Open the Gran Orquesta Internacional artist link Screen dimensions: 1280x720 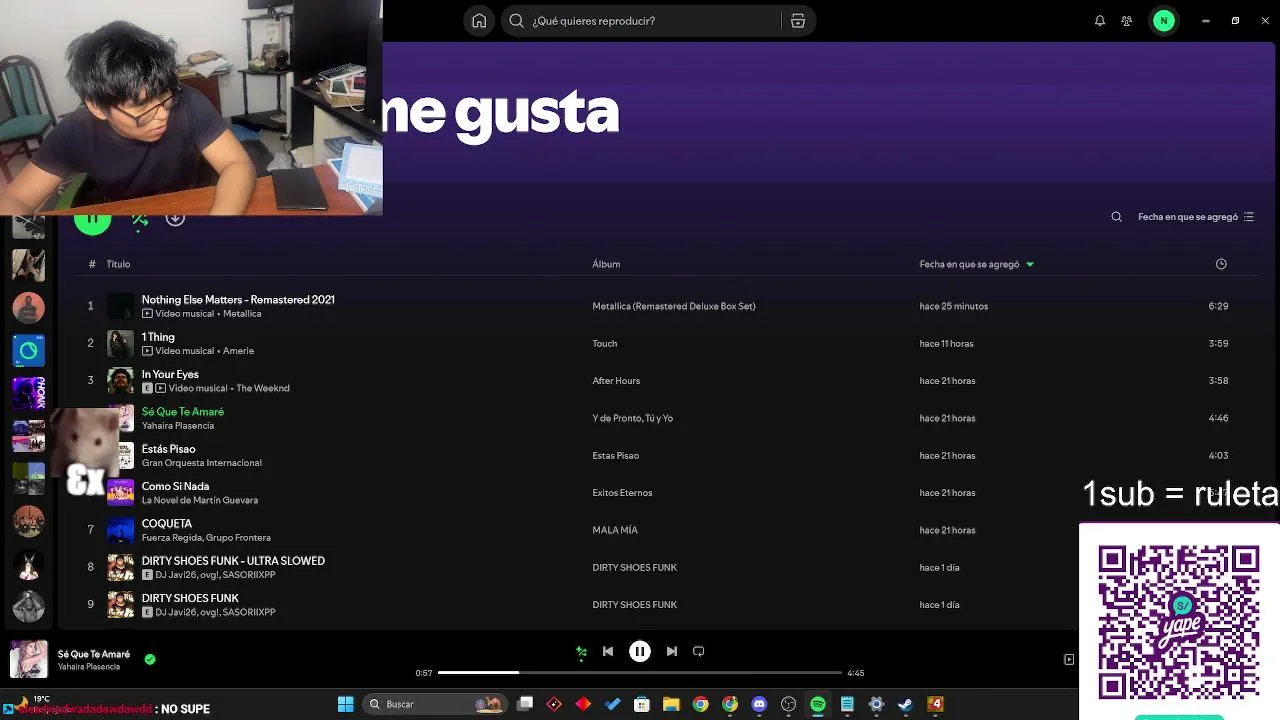coord(202,463)
